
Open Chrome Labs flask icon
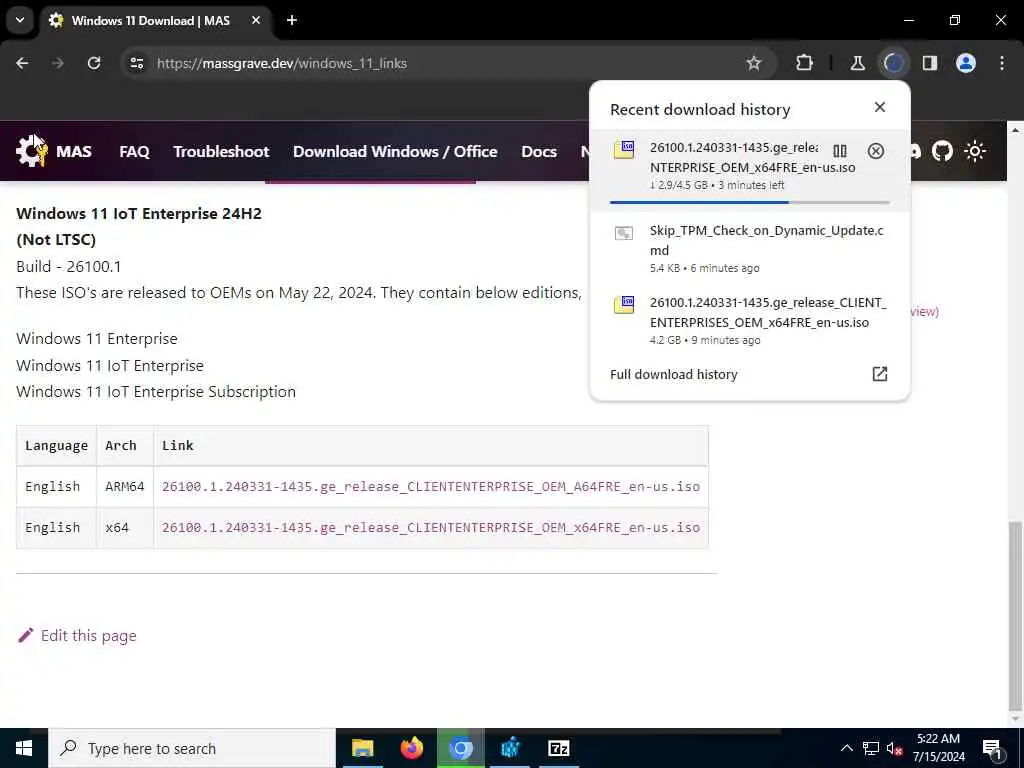857,63
